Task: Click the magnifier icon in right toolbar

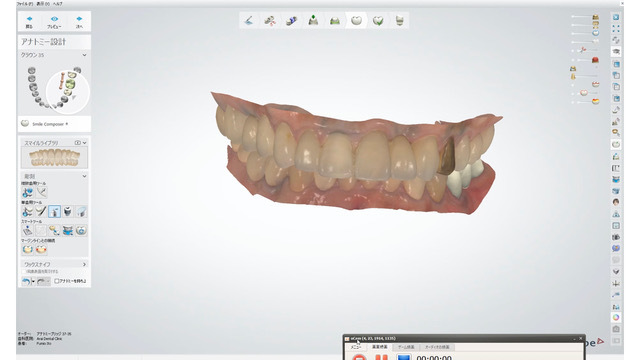Action: click(x=616, y=132)
